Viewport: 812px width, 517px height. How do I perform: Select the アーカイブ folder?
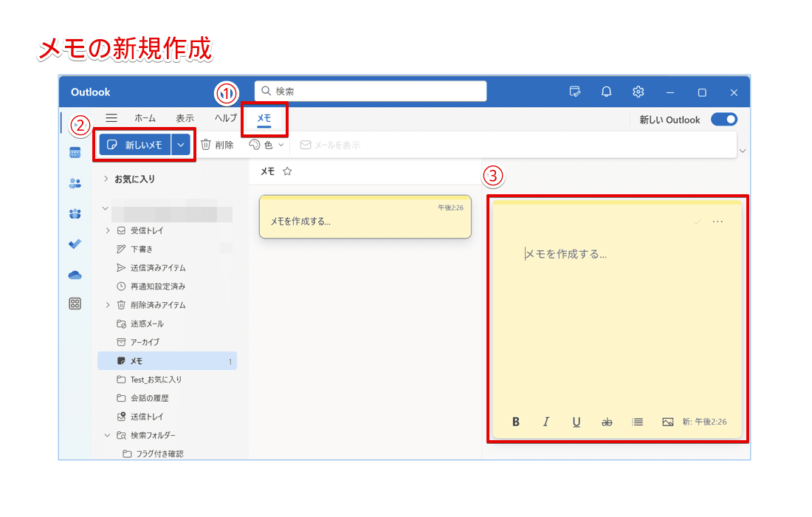167,342
